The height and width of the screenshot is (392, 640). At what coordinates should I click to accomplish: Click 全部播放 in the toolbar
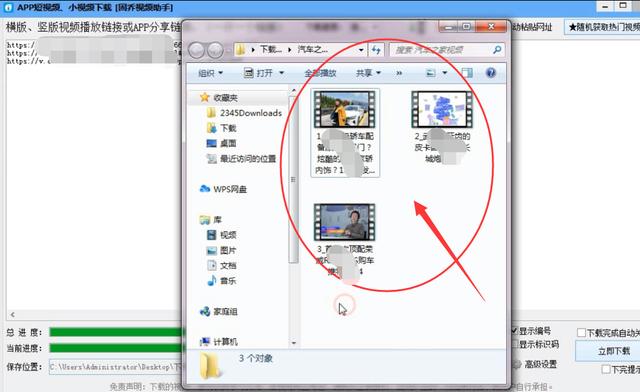(x=320, y=73)
